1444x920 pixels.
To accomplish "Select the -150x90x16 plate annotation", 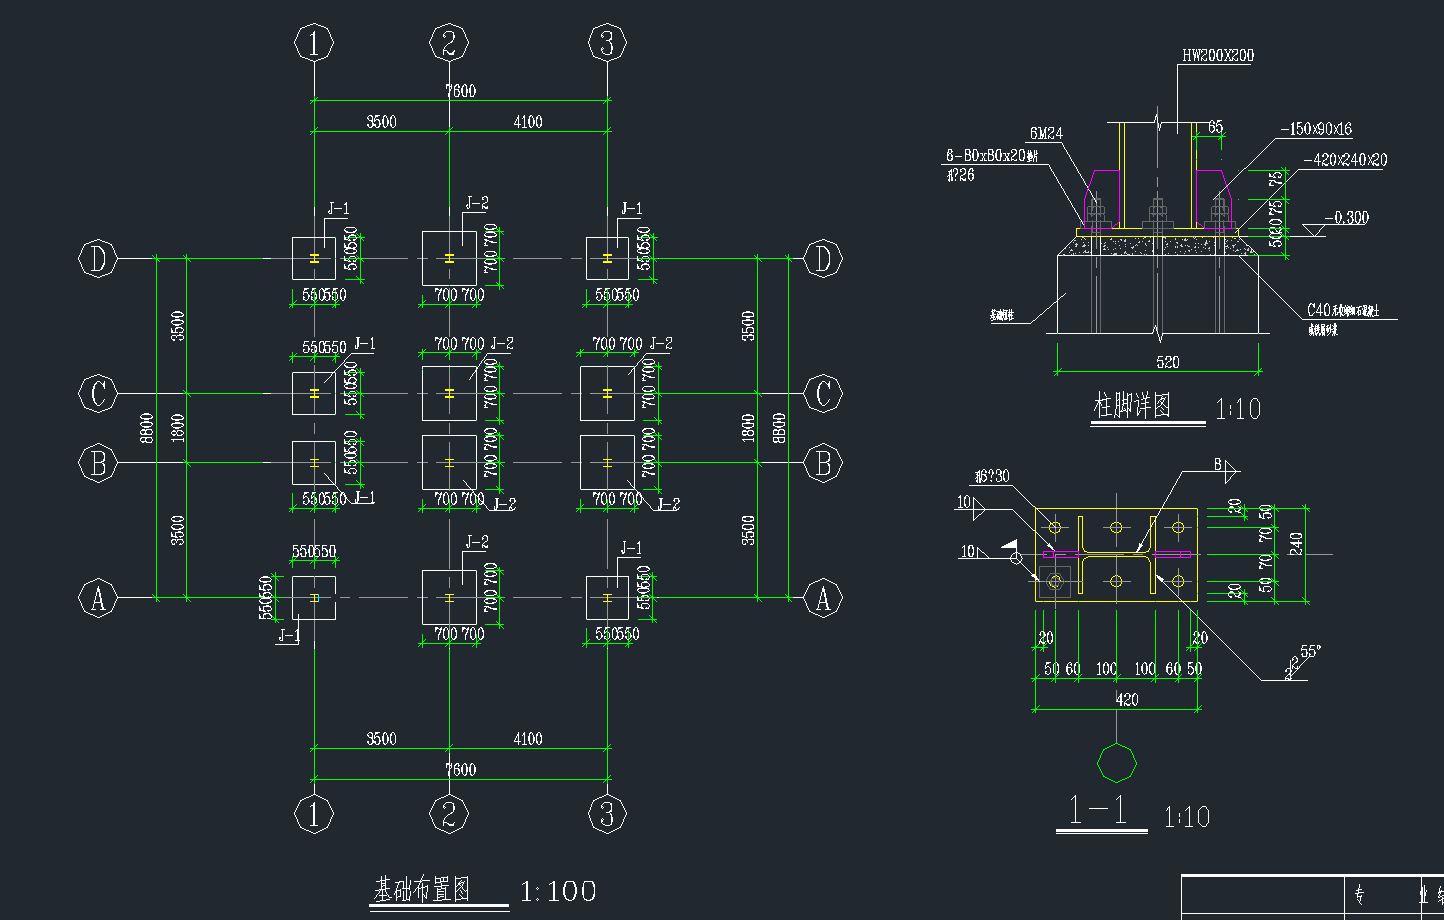I will click(1316, 129).
